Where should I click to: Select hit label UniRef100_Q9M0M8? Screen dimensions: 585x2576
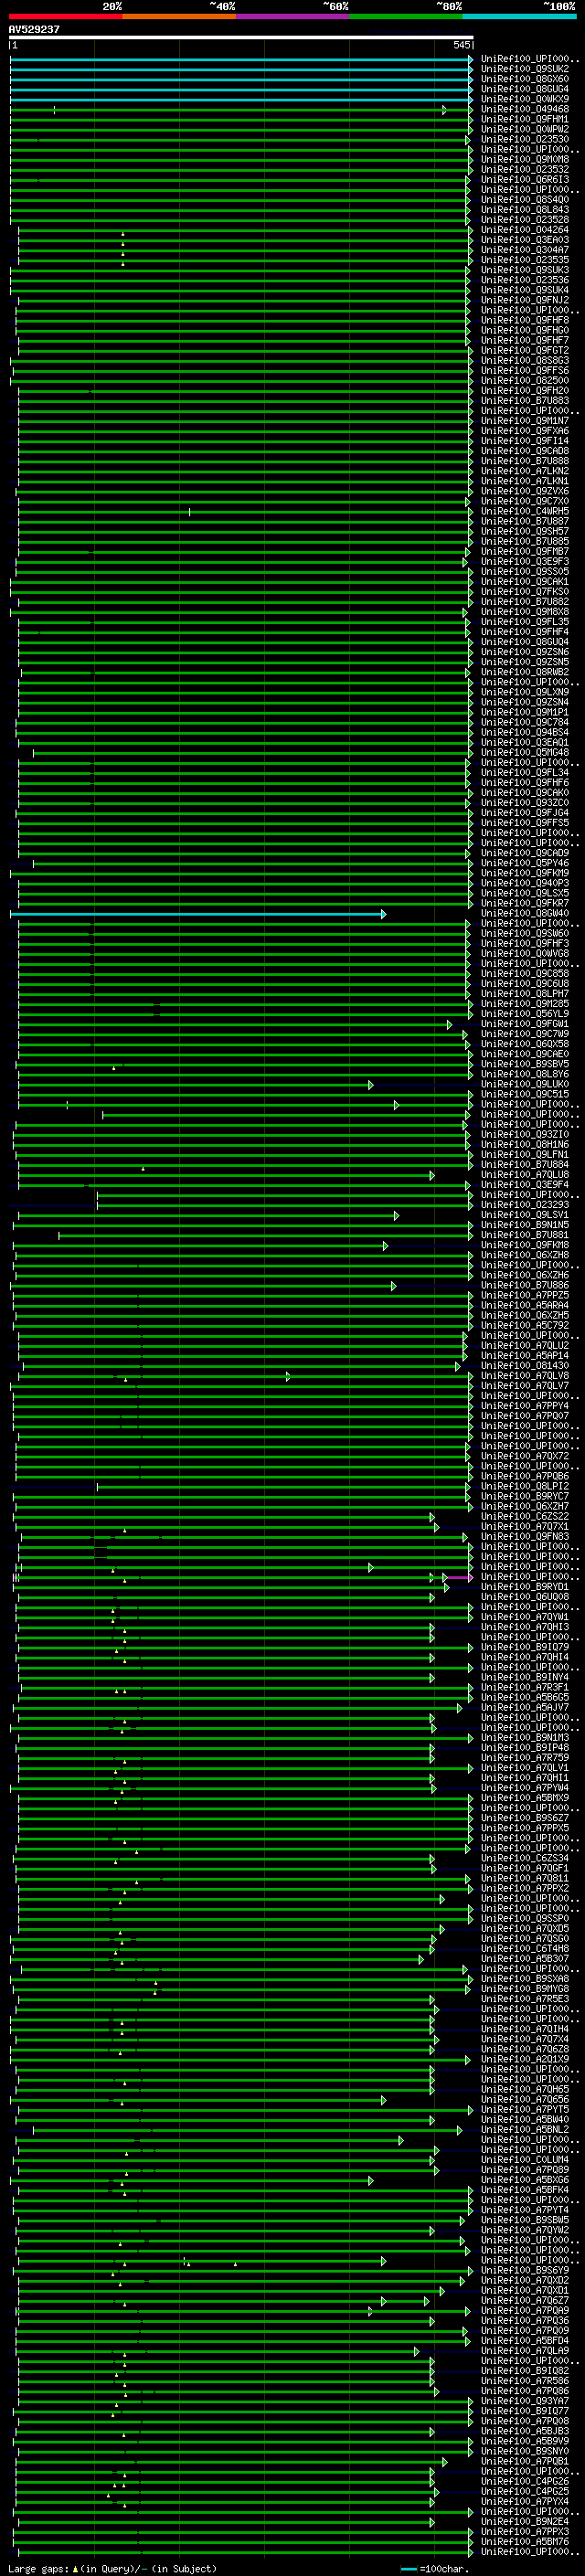tap(525, 159)
